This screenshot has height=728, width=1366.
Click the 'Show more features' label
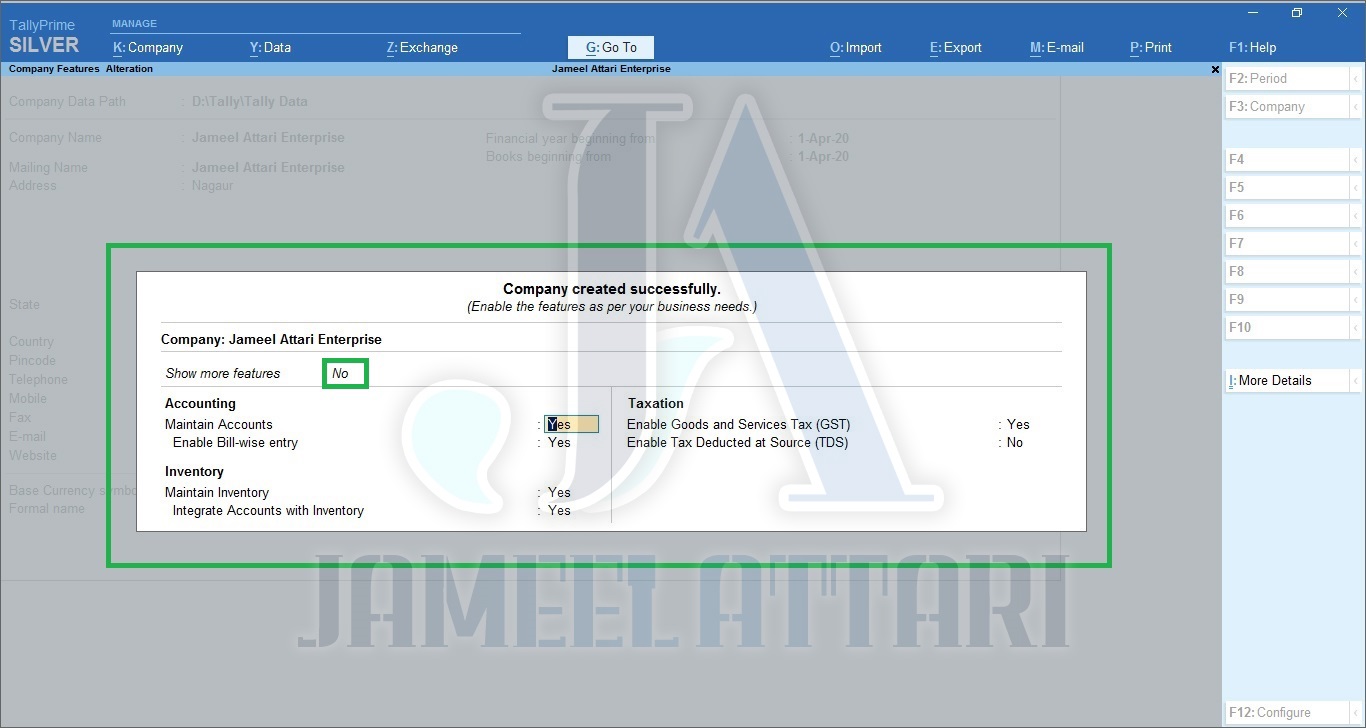coord(223,373)
